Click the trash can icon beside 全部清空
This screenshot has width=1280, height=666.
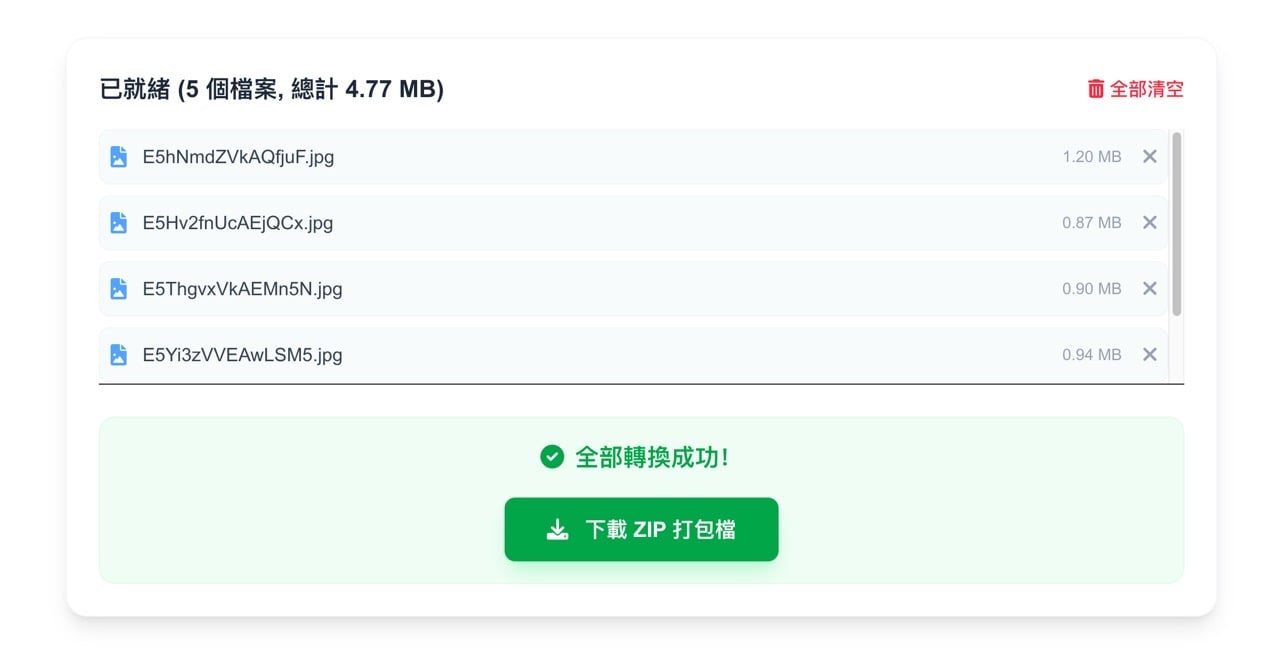coord(1096,89)
